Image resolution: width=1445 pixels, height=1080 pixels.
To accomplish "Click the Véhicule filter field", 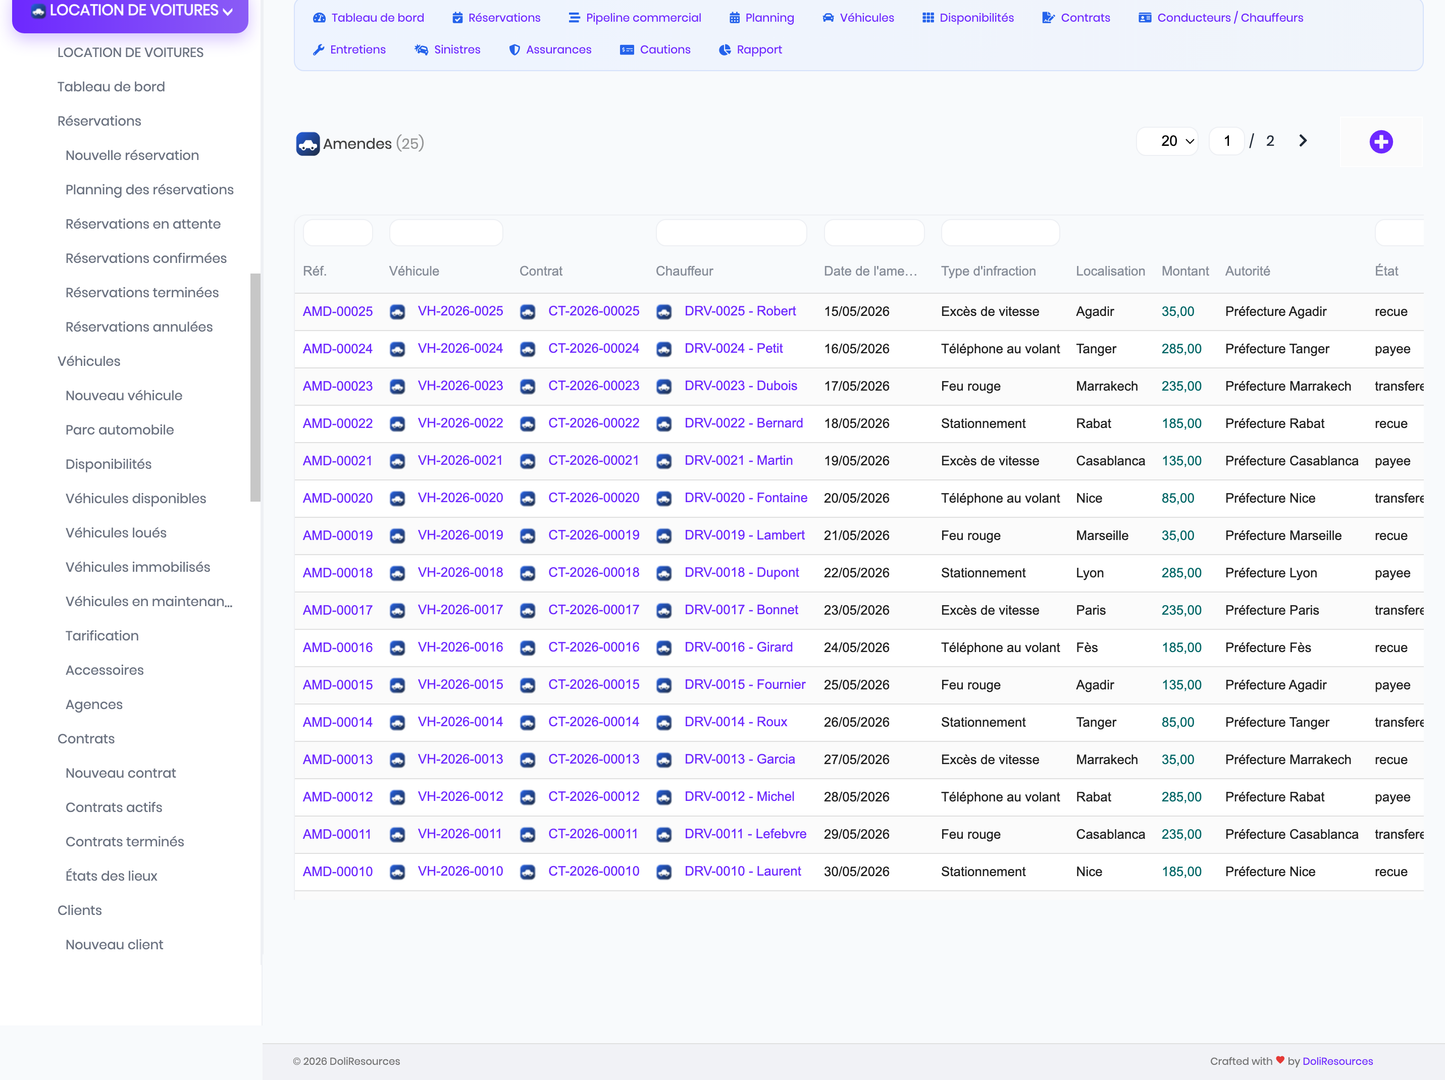I will 446,233.
